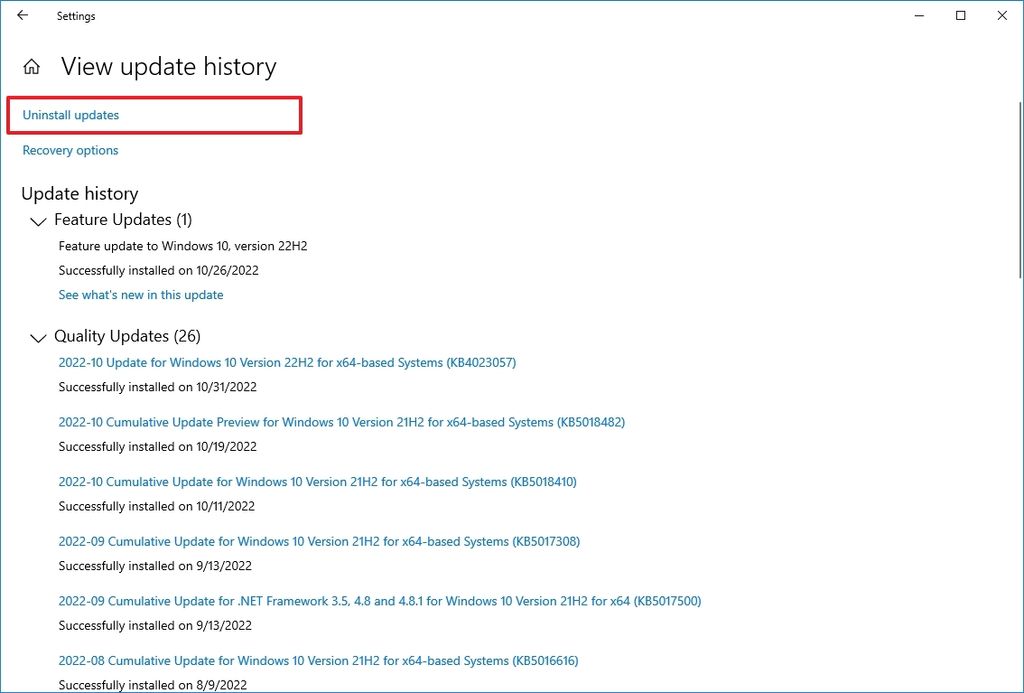Maximize the Settings window
Screen dimensions: 1024x693
[961, 16]
